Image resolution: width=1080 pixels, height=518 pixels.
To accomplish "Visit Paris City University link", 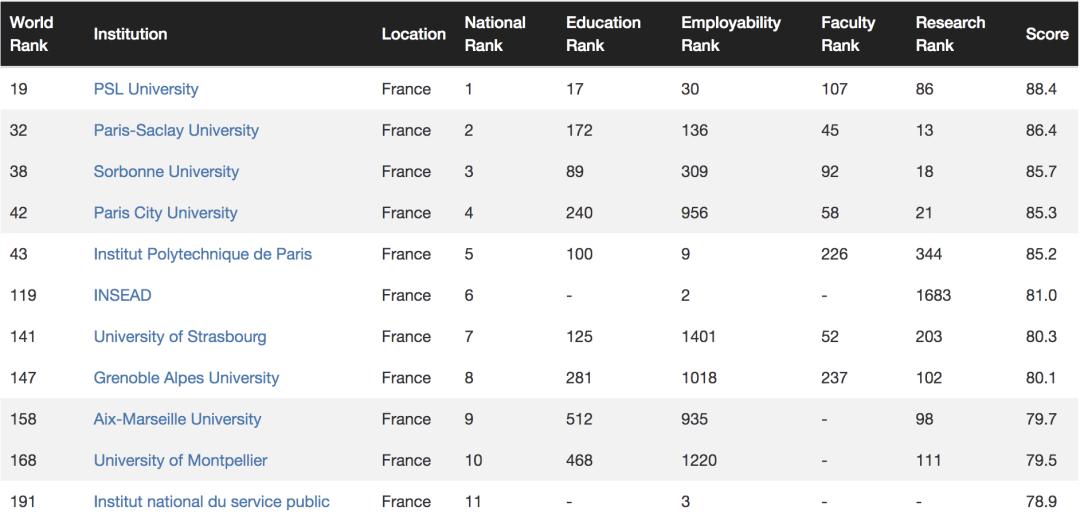I will 165,213.
